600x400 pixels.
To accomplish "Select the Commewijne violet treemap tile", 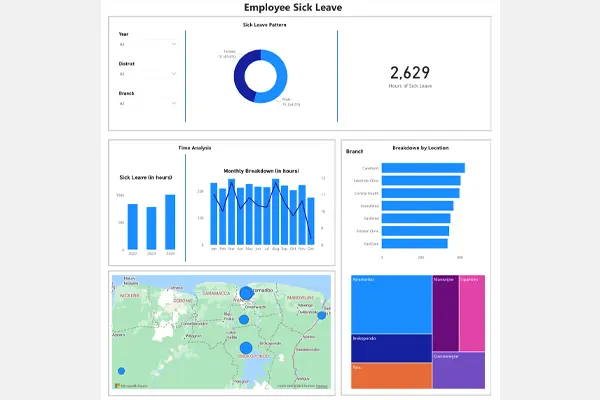I will coord(459,371).
